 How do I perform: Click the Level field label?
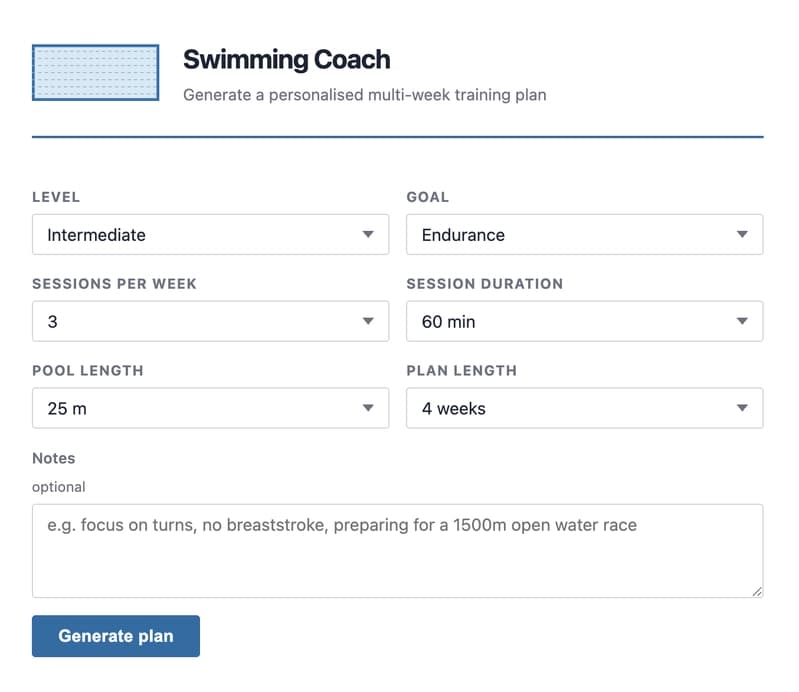coord(56,197)
